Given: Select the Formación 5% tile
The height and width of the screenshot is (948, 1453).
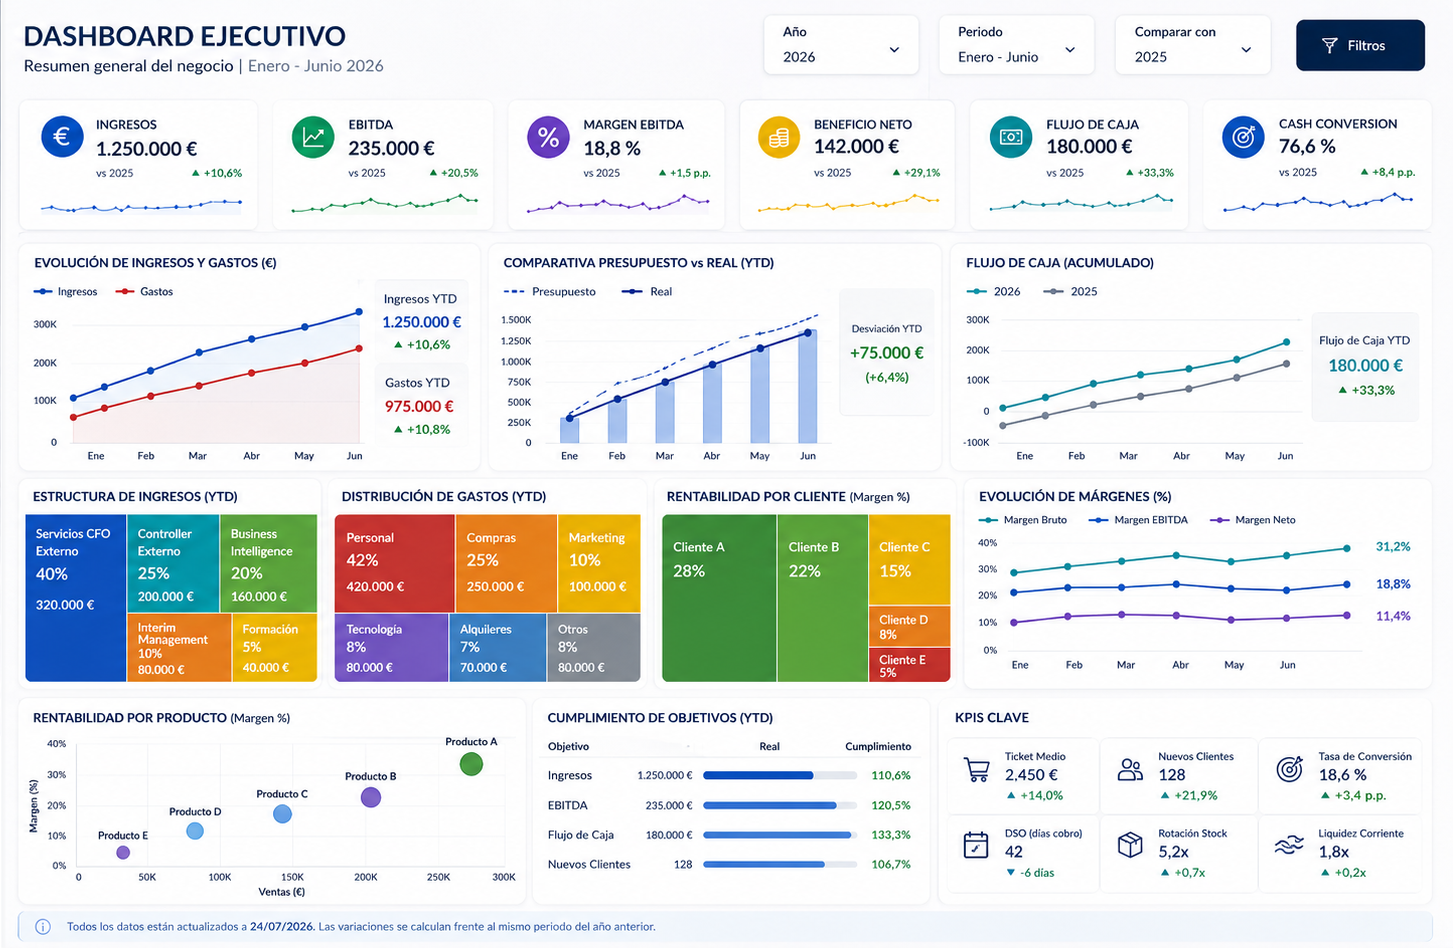Looking at the screenshot, I should [x=275, y=648].
